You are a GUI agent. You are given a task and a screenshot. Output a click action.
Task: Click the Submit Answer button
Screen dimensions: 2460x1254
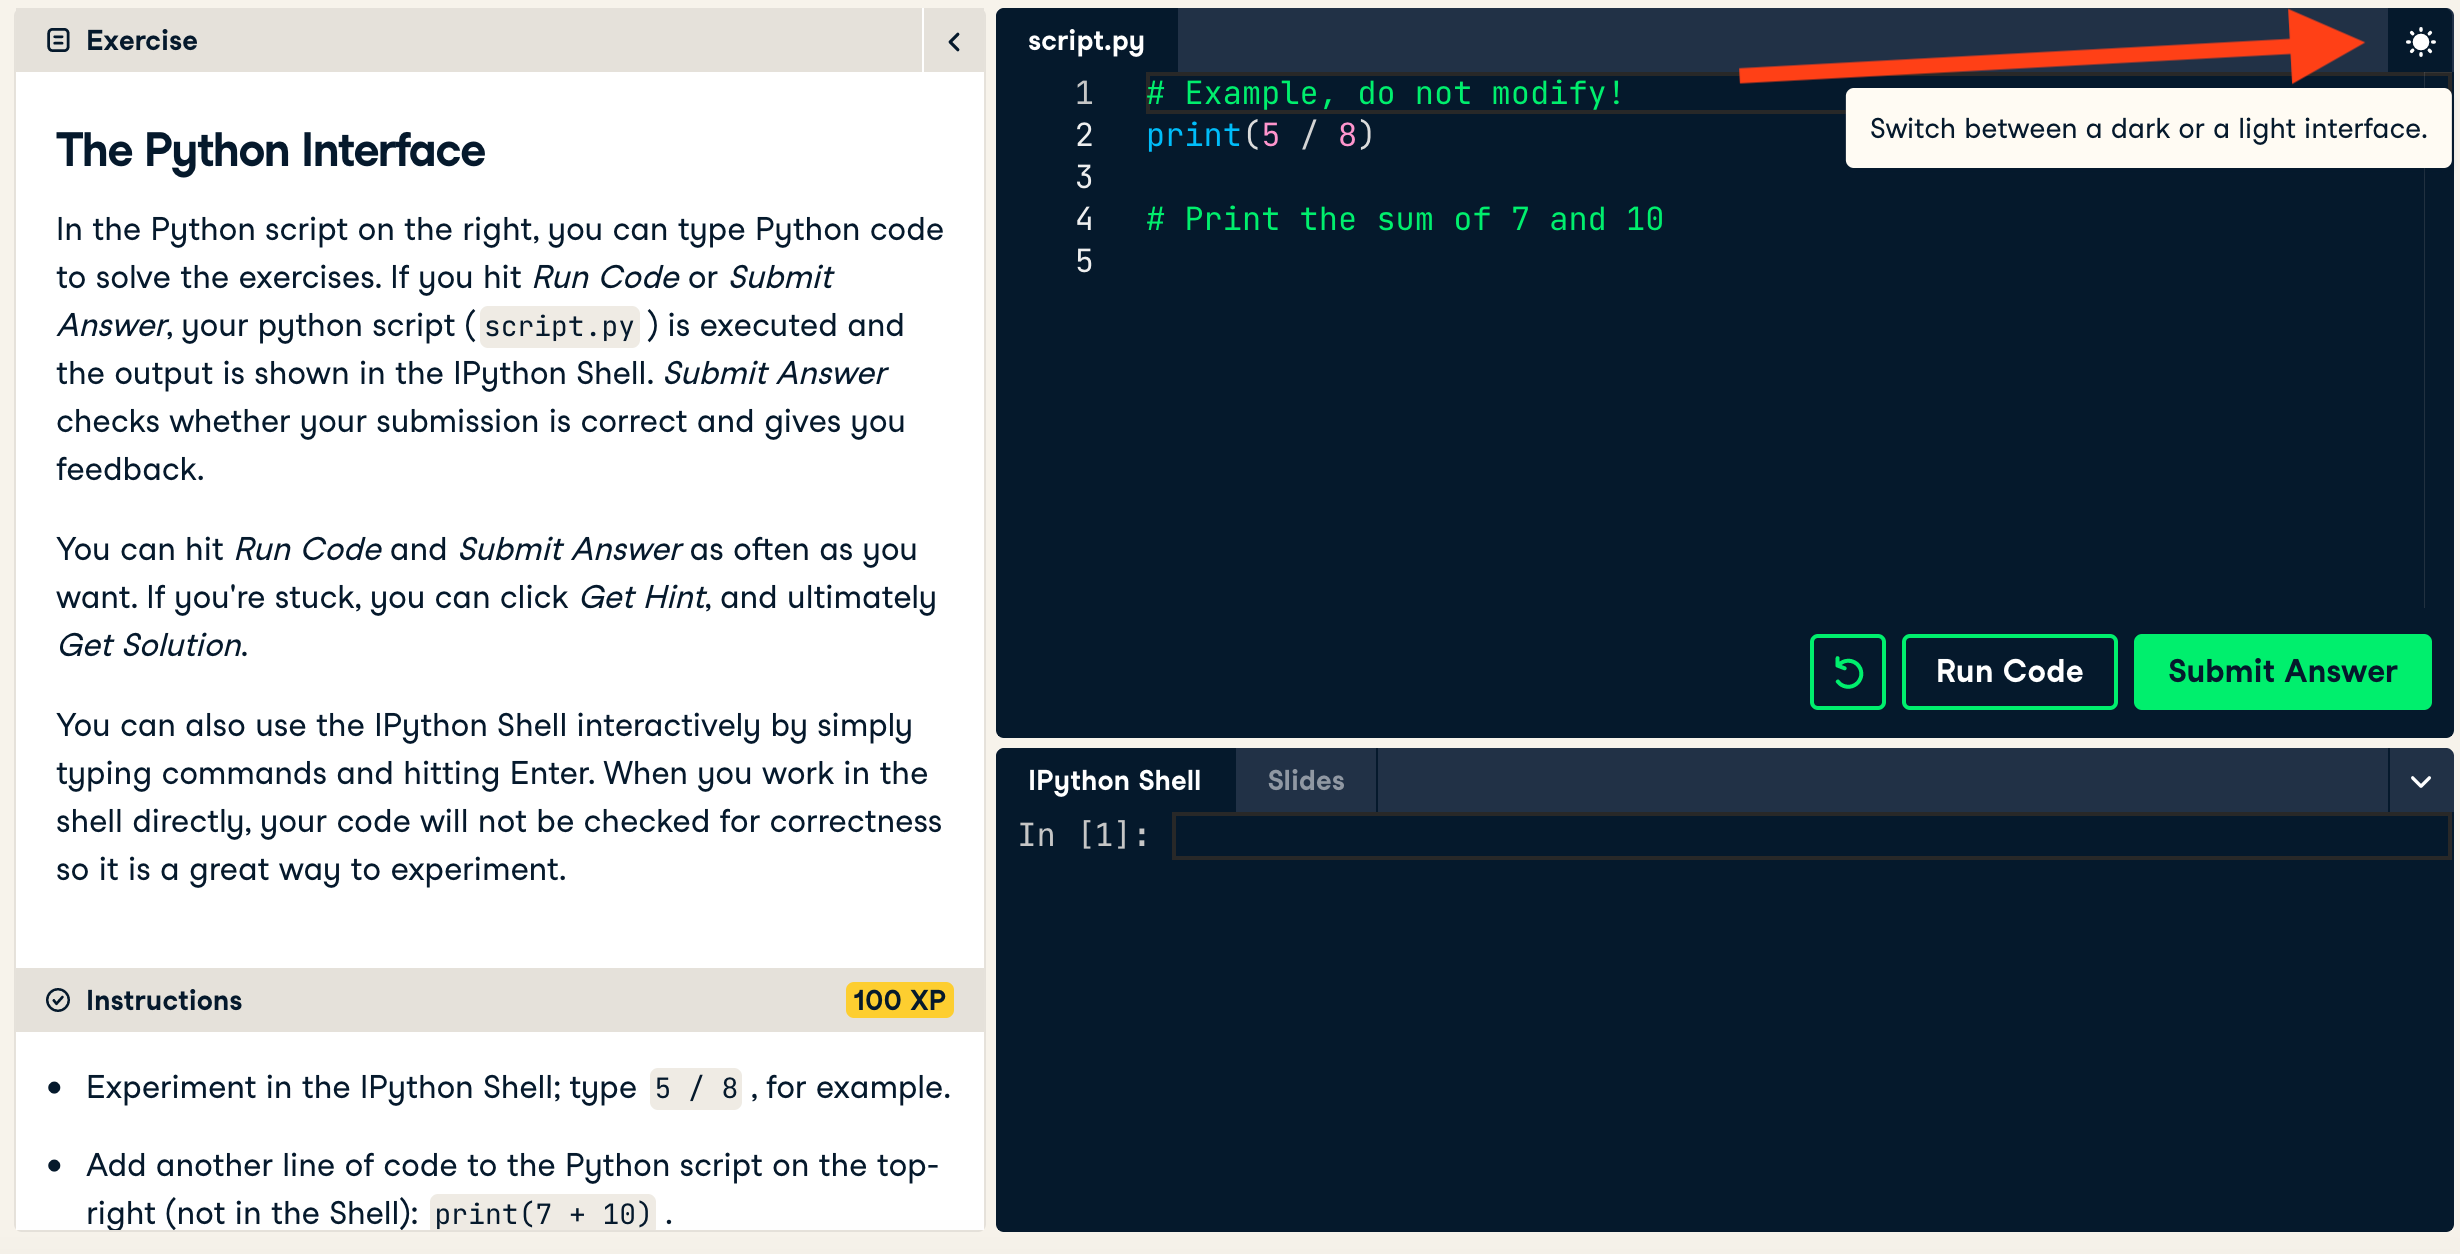coord(2282,672)
